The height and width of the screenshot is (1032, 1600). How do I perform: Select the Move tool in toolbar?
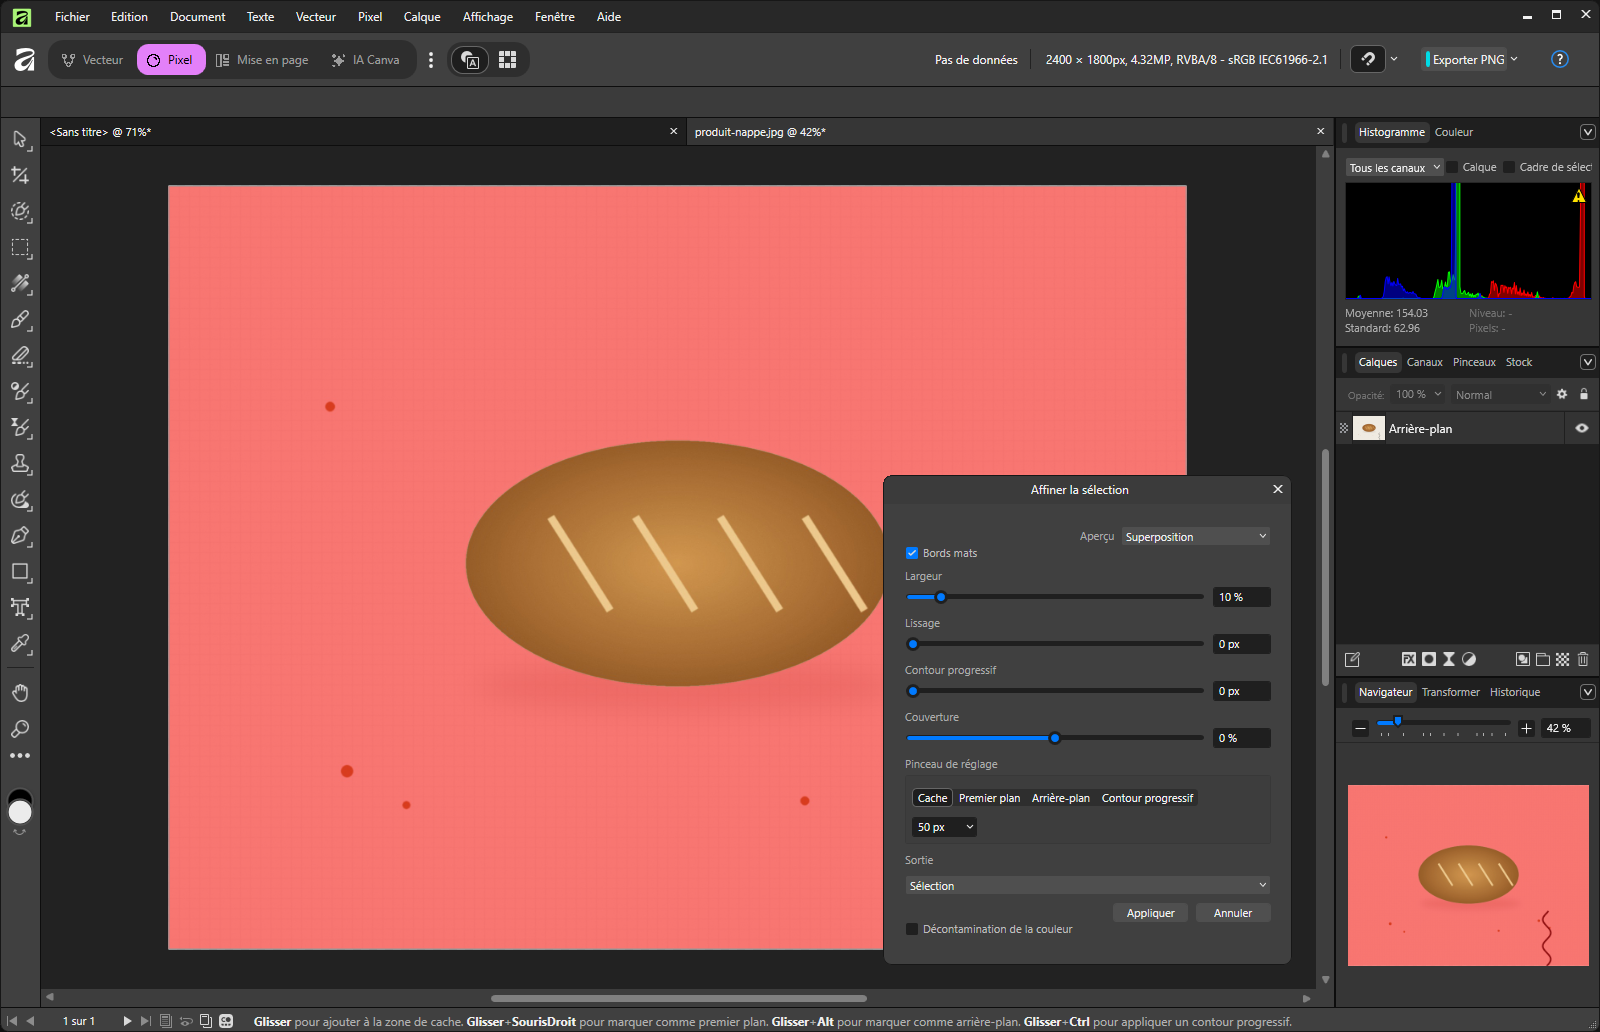20,139
